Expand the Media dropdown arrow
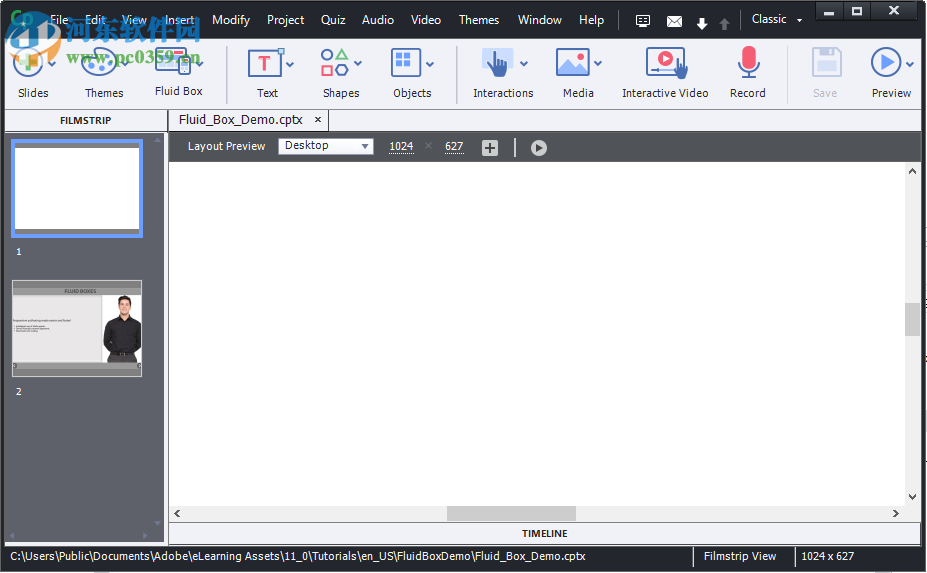Screen dimensions: 927x573 click(598, 63)
